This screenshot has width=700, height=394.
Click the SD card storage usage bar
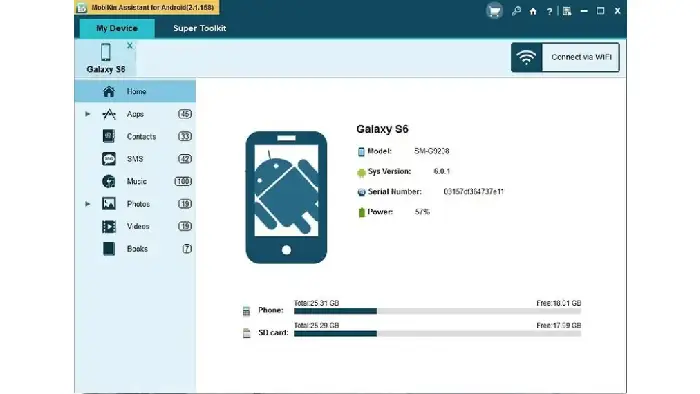438,333
